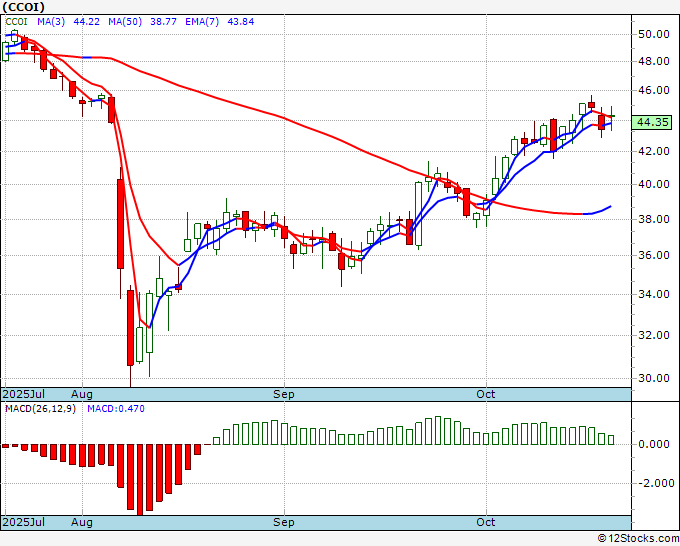Viewport: 680px width, 546px height.
Task: Click the MACD(26,12,9) indicator label
Action: (x=40, y=409)
